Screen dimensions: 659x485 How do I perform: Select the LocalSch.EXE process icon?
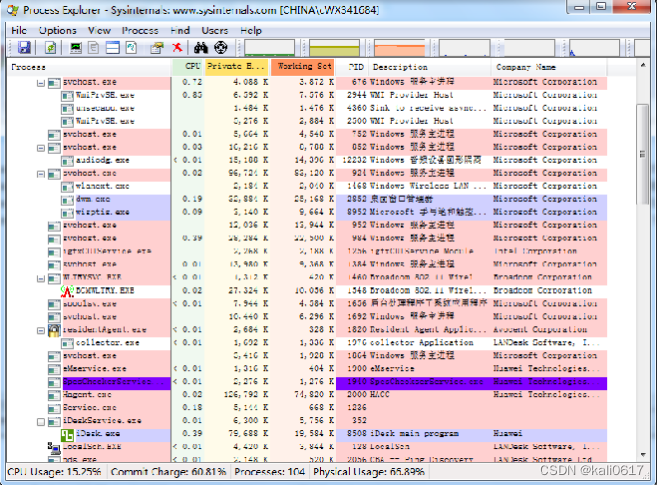click(54, 448)
